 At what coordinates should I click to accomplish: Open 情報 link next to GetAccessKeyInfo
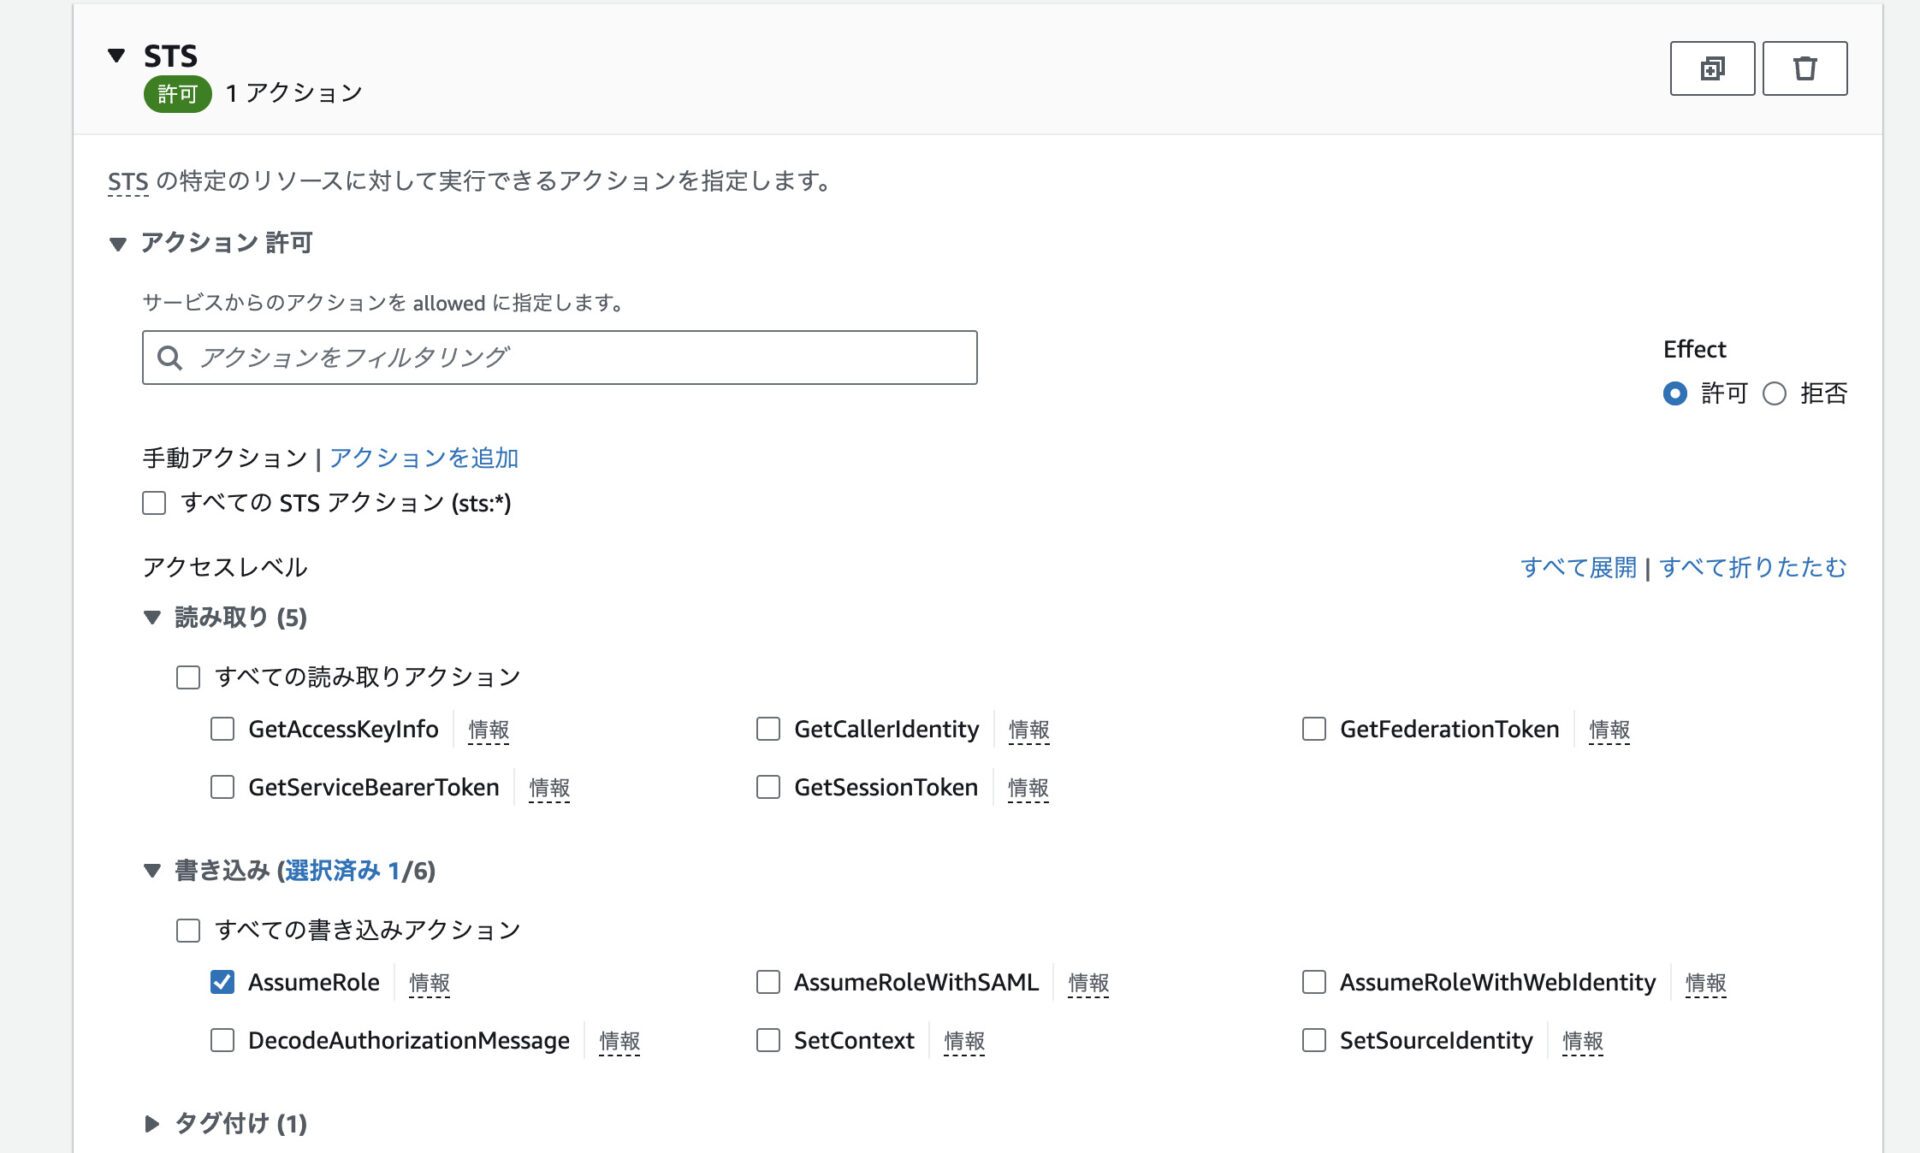point(489,730)
